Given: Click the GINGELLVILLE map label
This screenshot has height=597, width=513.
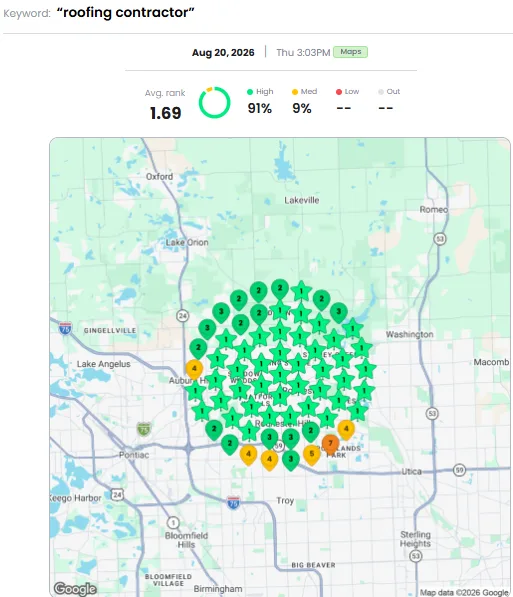Looking at the screenshot, I should (110, 330).
